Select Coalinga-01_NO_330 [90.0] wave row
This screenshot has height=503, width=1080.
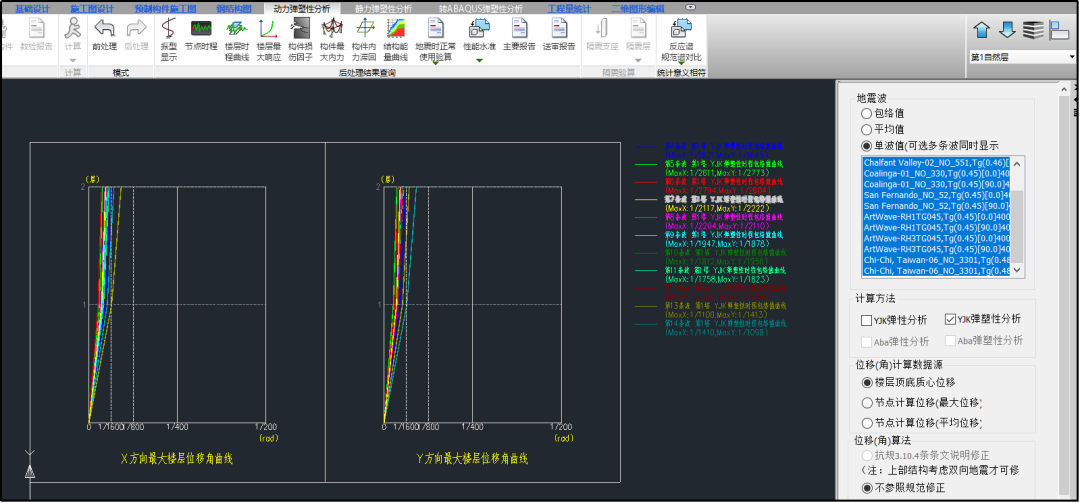pyautogui.click(x=936, y=185)
